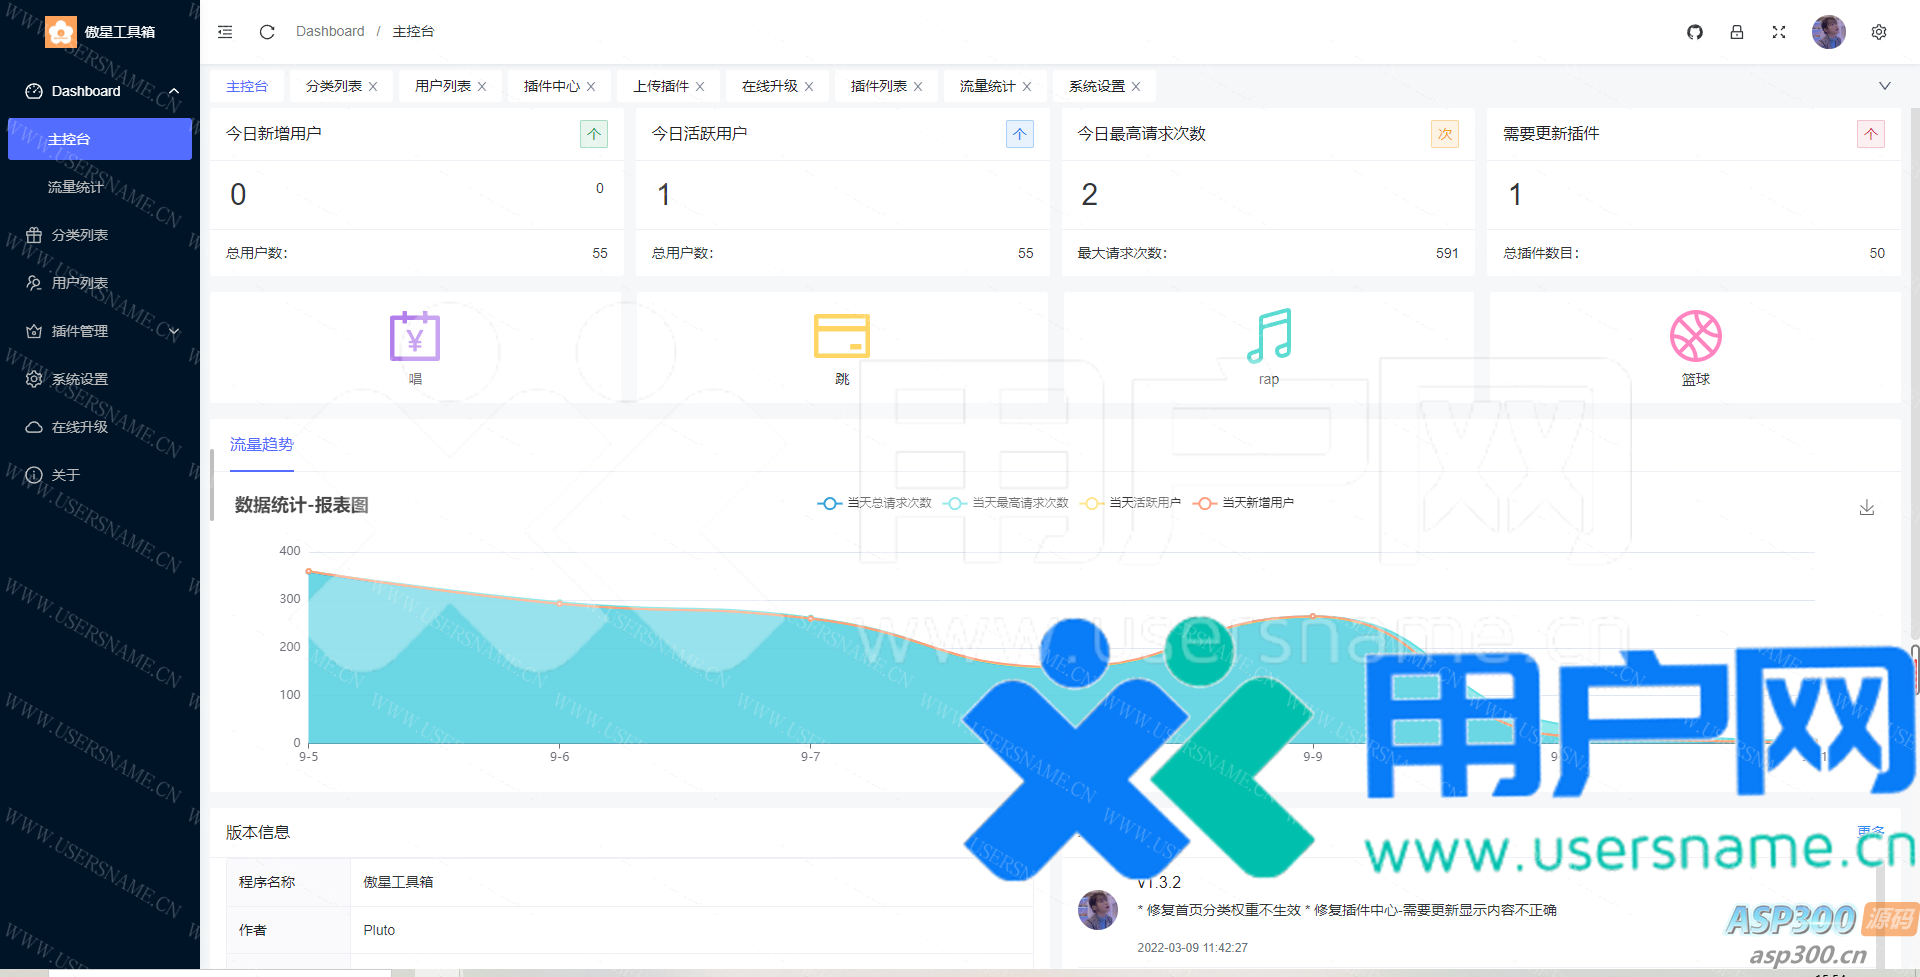The height and width of the screenshot is (977, 1920).
Task: Enter fullscreen mode icon
Action: 1779,32
